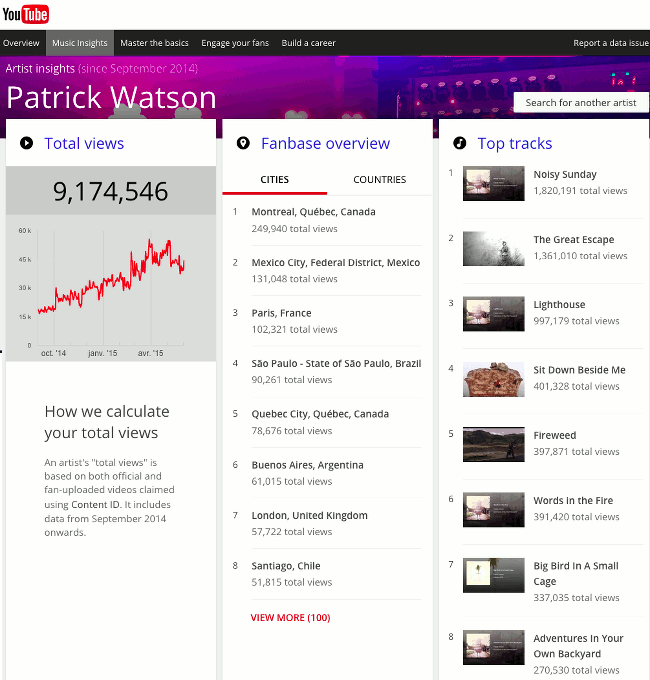650x680 pixels.
Task: Click 249,940 total views text
Action: click(294, 229)
